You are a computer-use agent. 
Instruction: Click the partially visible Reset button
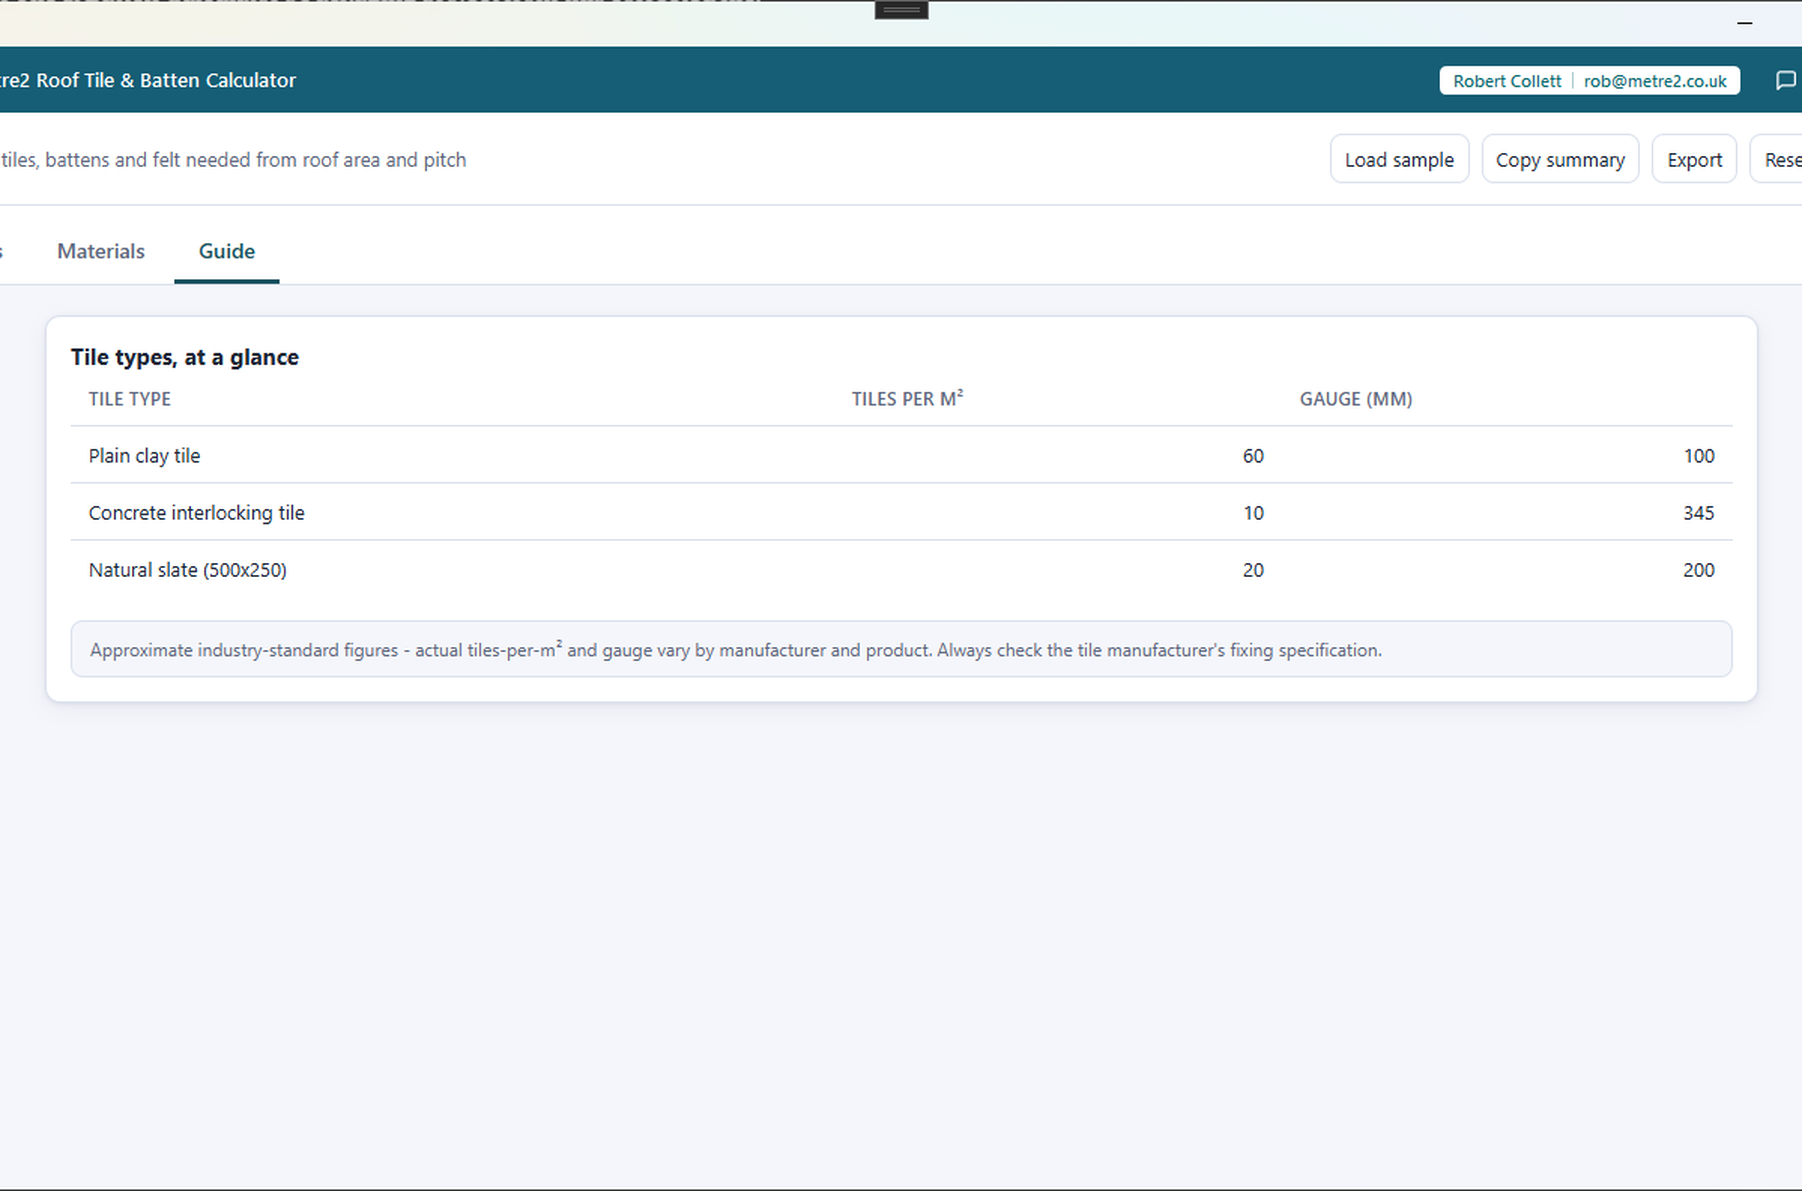coord(1777,159)
